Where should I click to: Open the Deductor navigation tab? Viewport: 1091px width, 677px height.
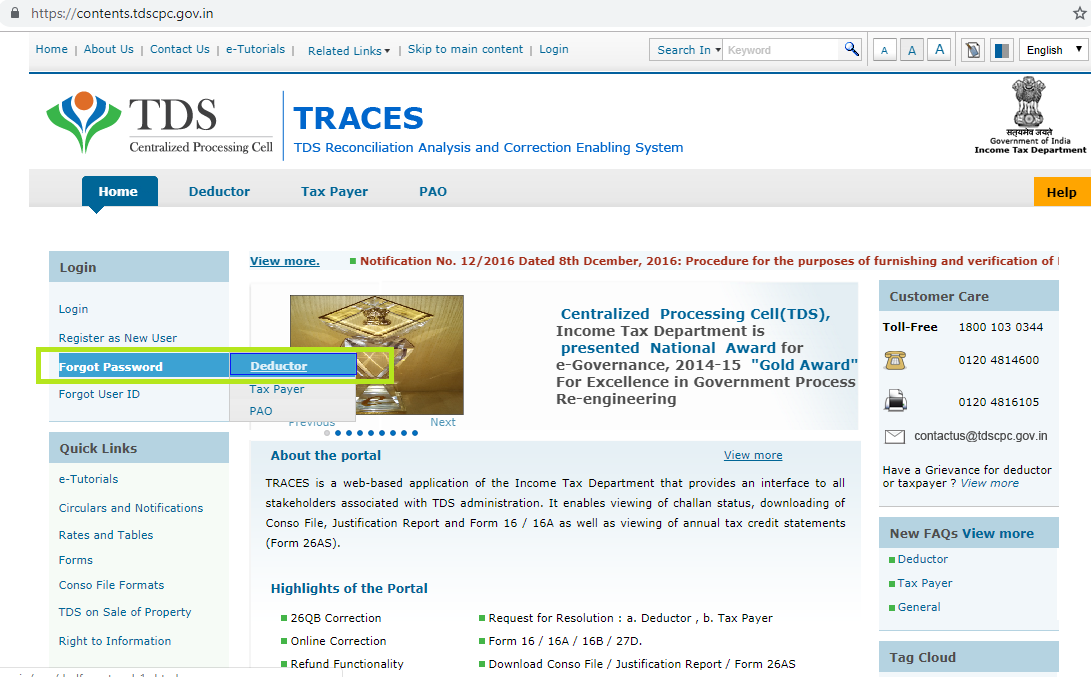pos(219,191)
